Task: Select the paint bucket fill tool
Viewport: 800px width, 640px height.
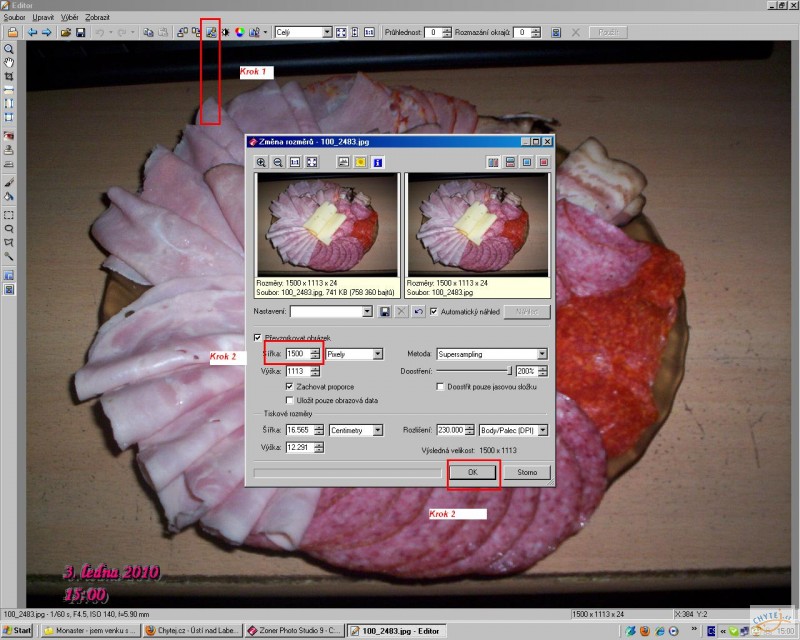Action: click(9, 196)
